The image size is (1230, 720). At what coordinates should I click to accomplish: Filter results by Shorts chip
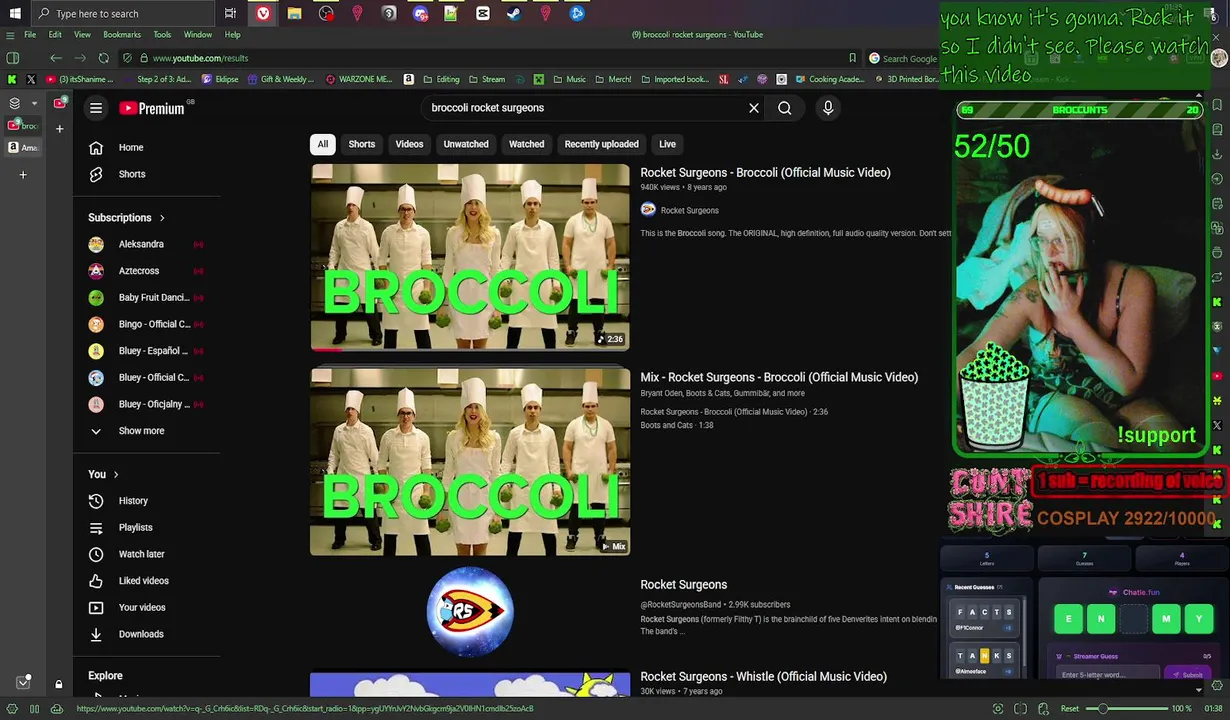[x=362, y=144]
